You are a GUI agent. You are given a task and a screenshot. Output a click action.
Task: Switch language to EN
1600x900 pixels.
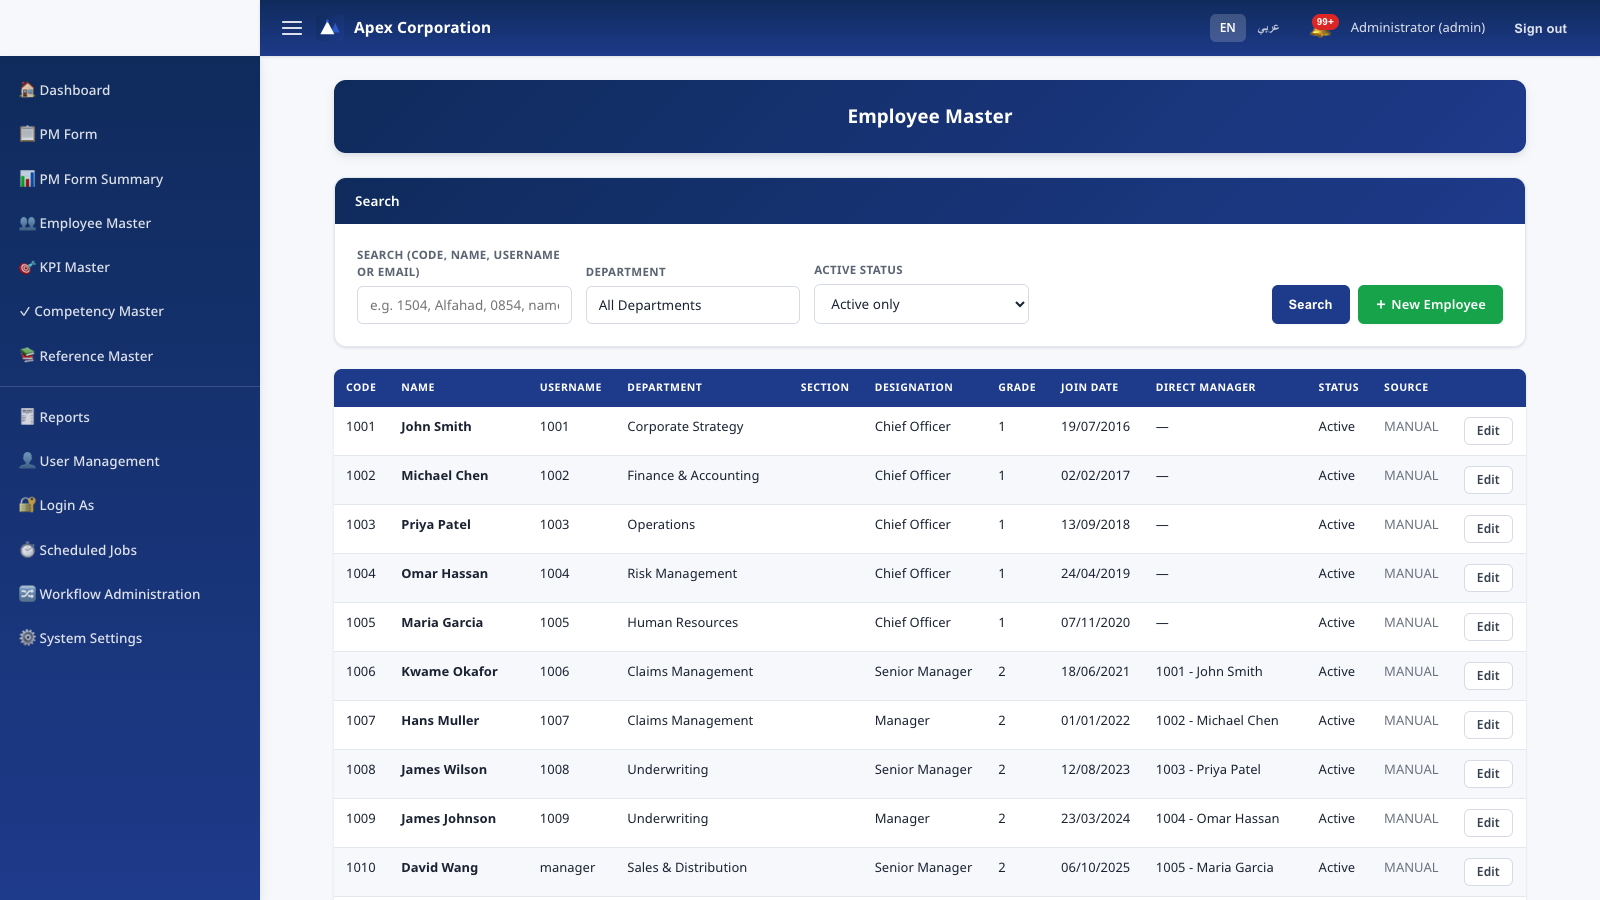1227,28
